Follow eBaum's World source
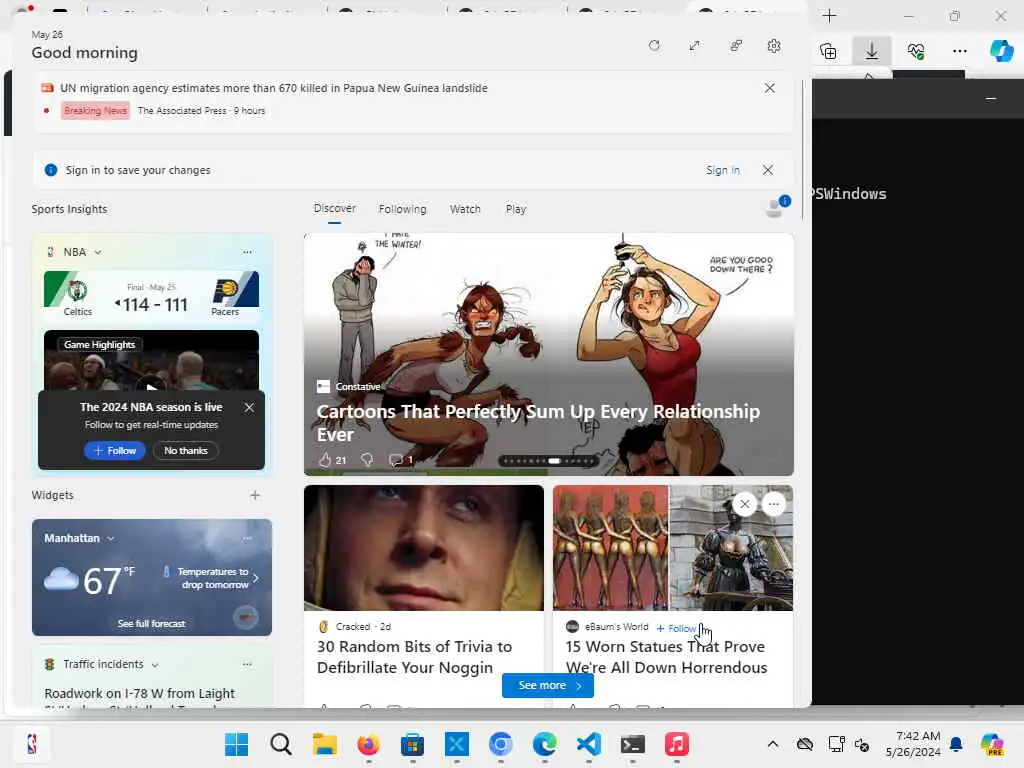Viewport: 1024px width, 768px height. tap(677, 628)
